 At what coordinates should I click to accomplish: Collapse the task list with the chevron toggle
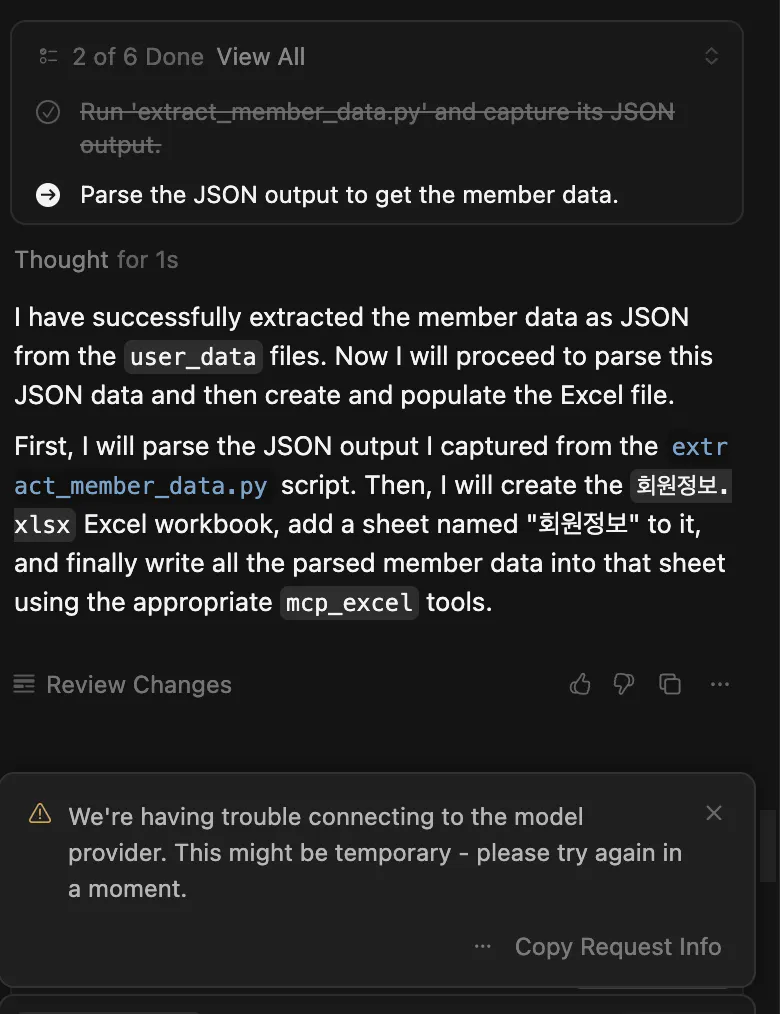[x=711, y=56]
